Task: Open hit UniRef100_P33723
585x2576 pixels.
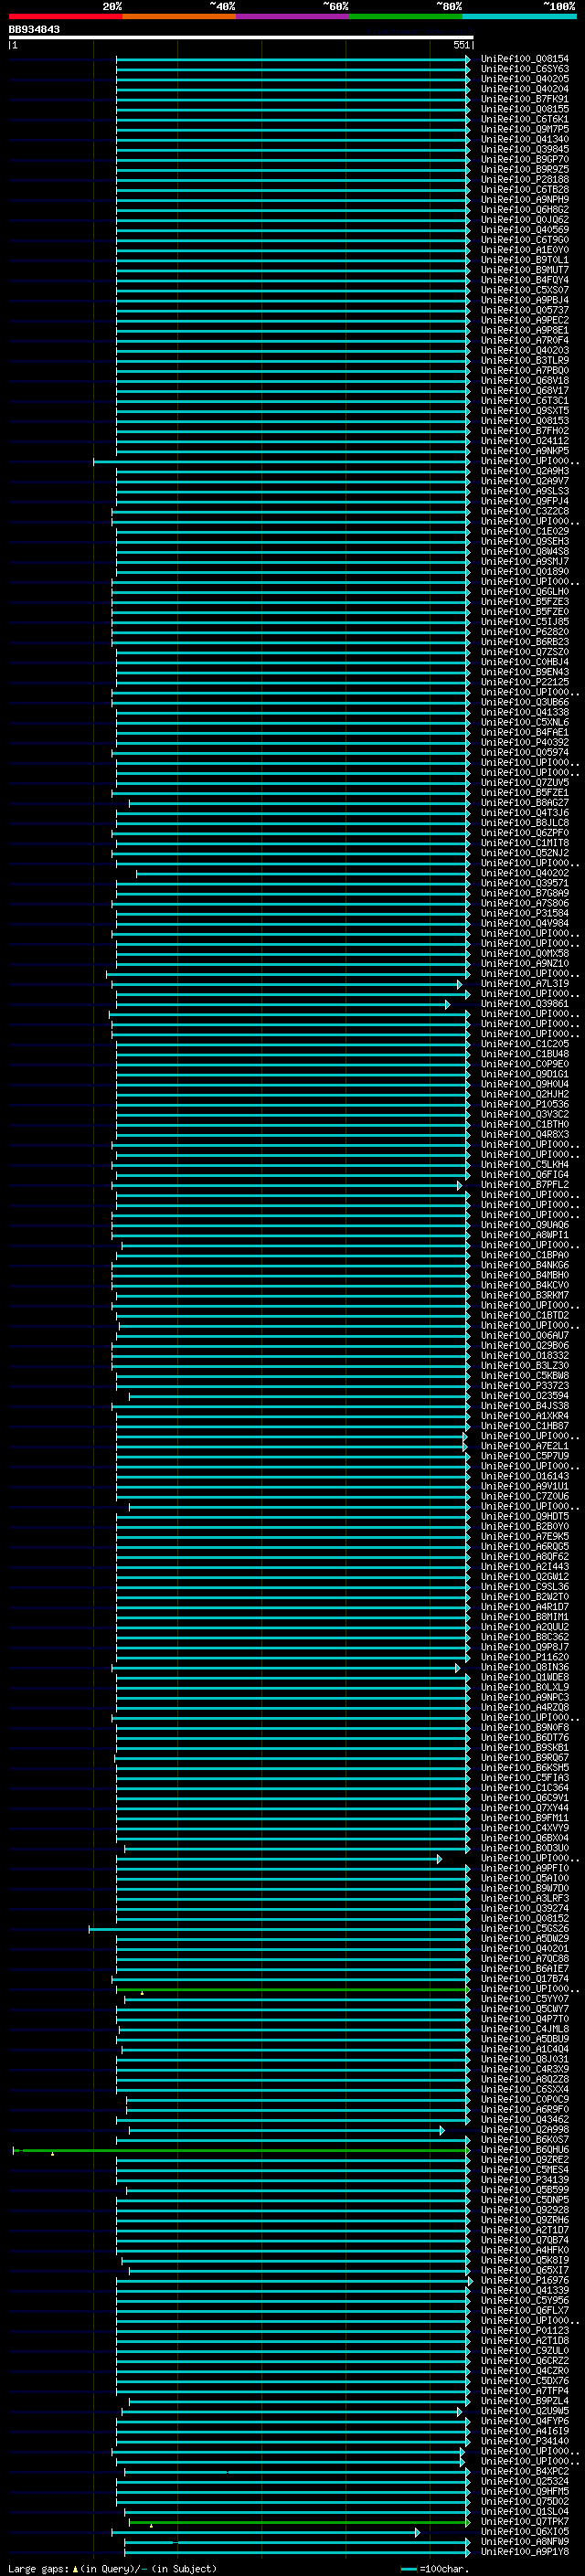Action: tap(524, 1385)
